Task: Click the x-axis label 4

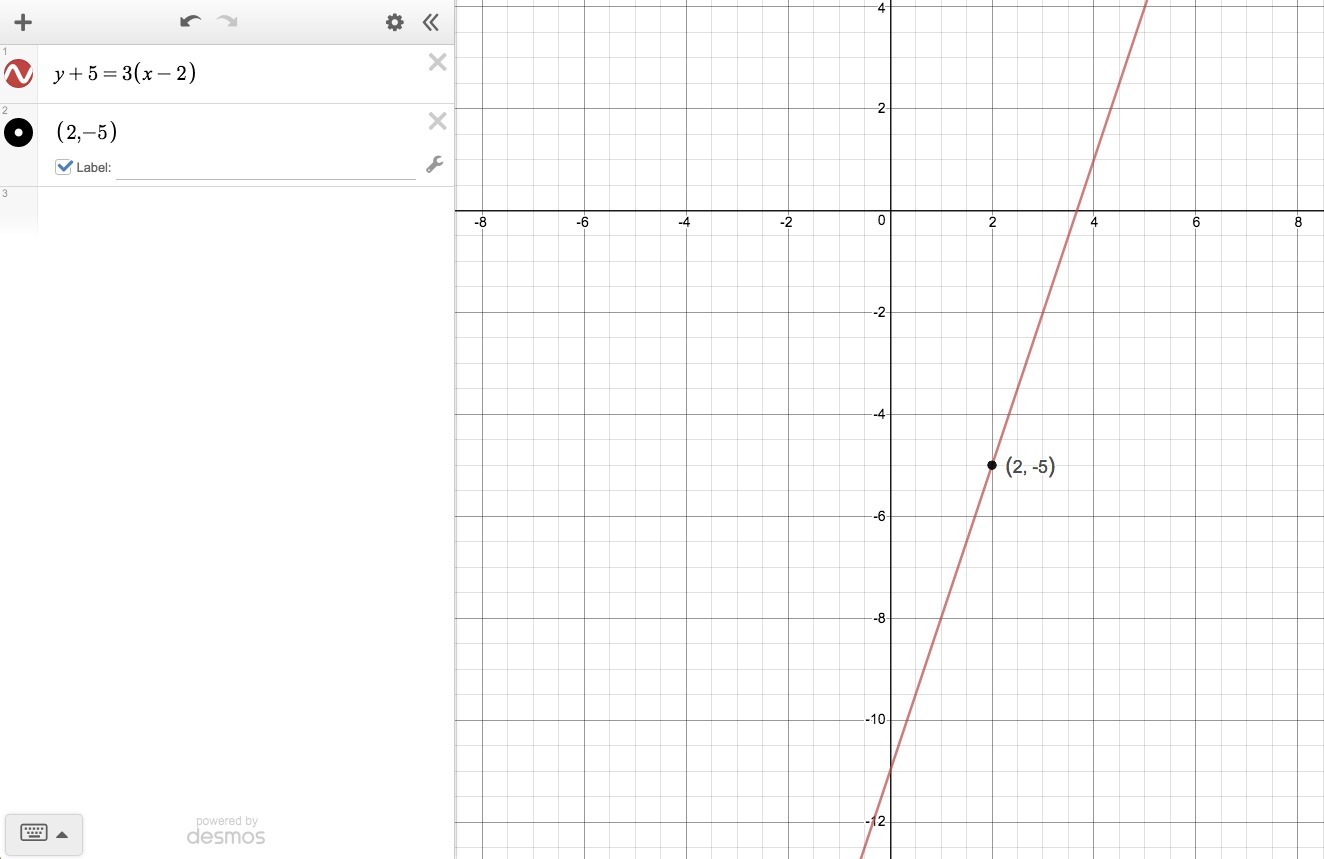Action: click(x=1094, y=223)
